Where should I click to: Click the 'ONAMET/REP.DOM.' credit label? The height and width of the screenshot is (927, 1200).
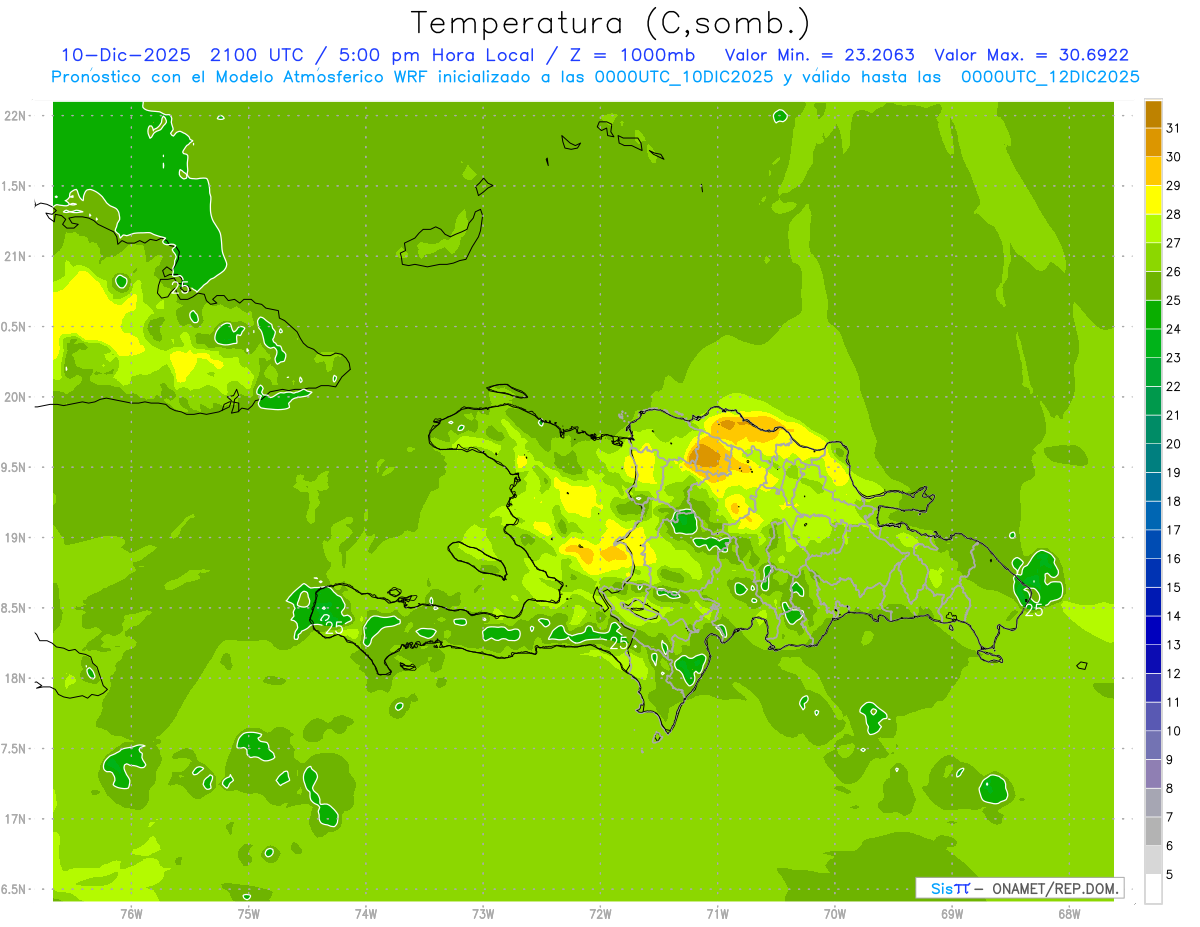tap(1055, 888)
